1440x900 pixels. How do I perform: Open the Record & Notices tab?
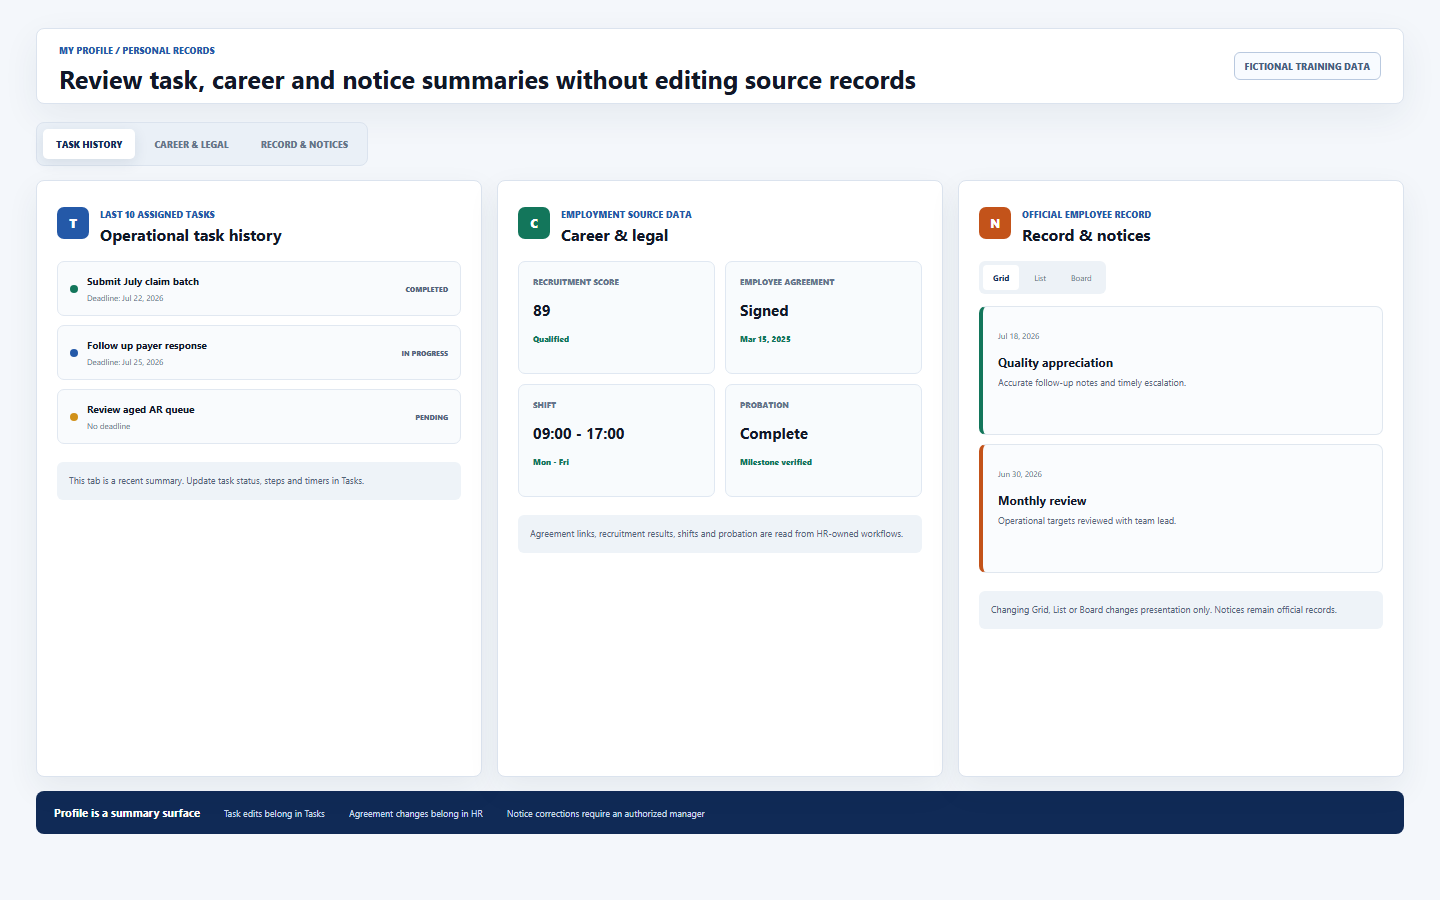[304, 144]
